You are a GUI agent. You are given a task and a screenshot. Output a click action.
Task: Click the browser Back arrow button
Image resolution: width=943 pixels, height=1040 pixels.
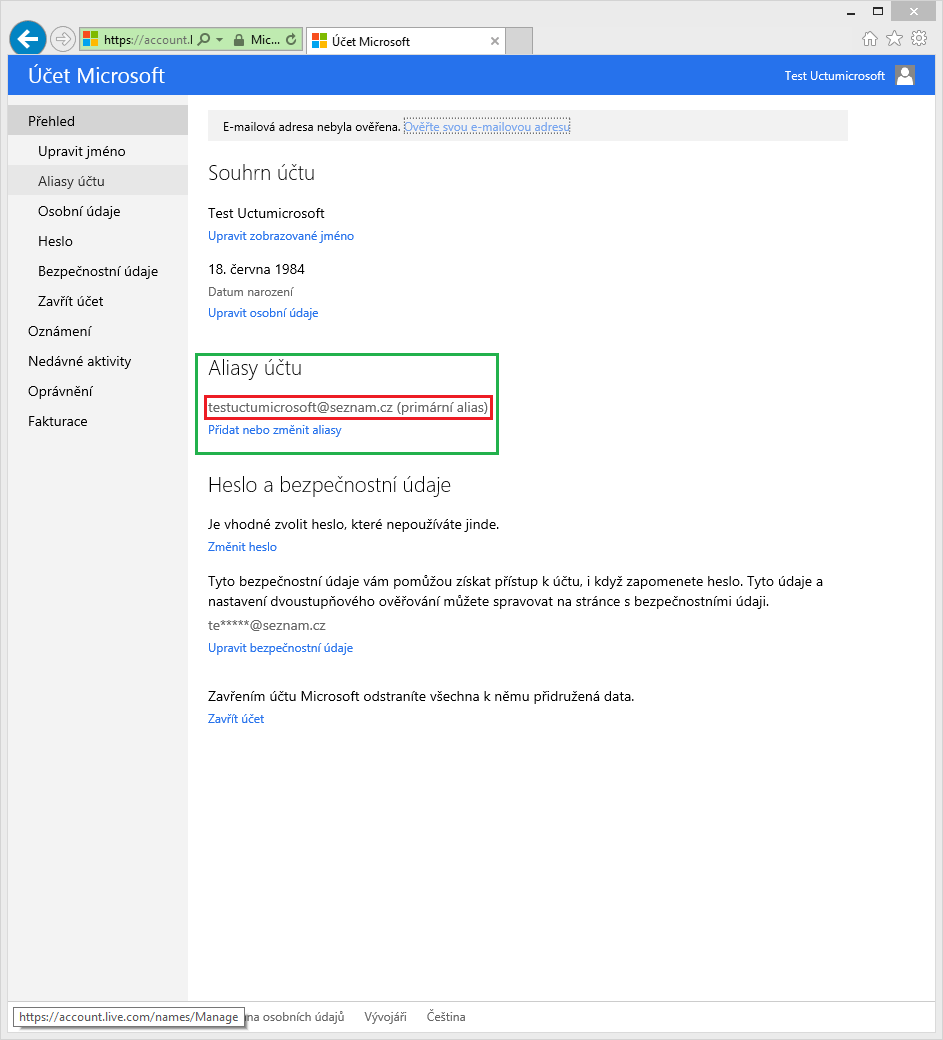pos(27,39)
